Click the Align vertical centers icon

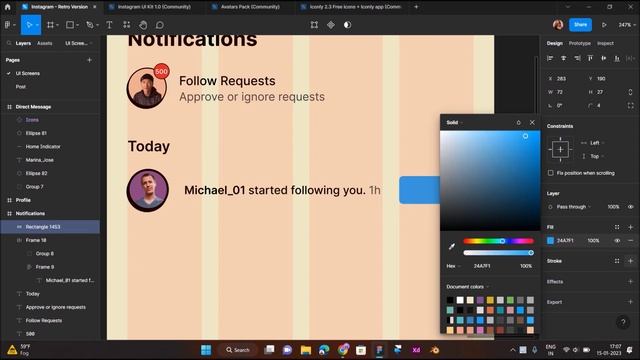pos(604,58)
